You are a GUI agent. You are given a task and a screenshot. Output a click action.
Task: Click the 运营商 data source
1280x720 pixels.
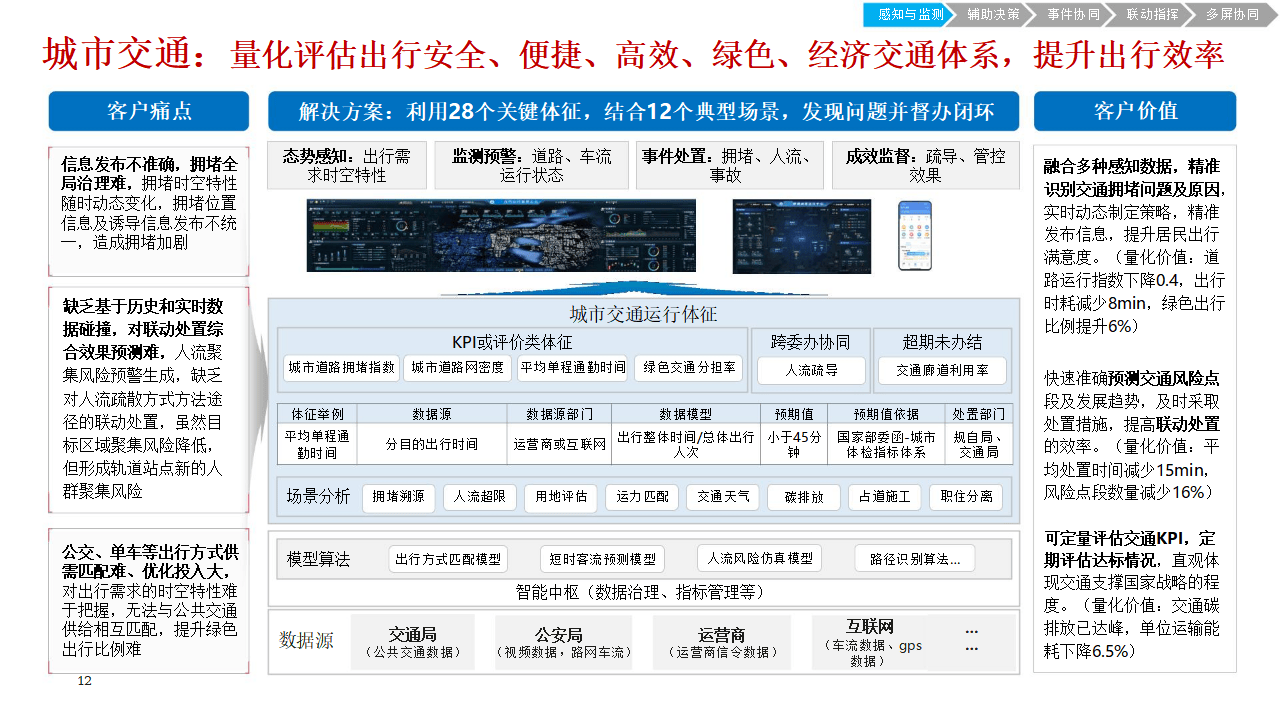point(722,642)
